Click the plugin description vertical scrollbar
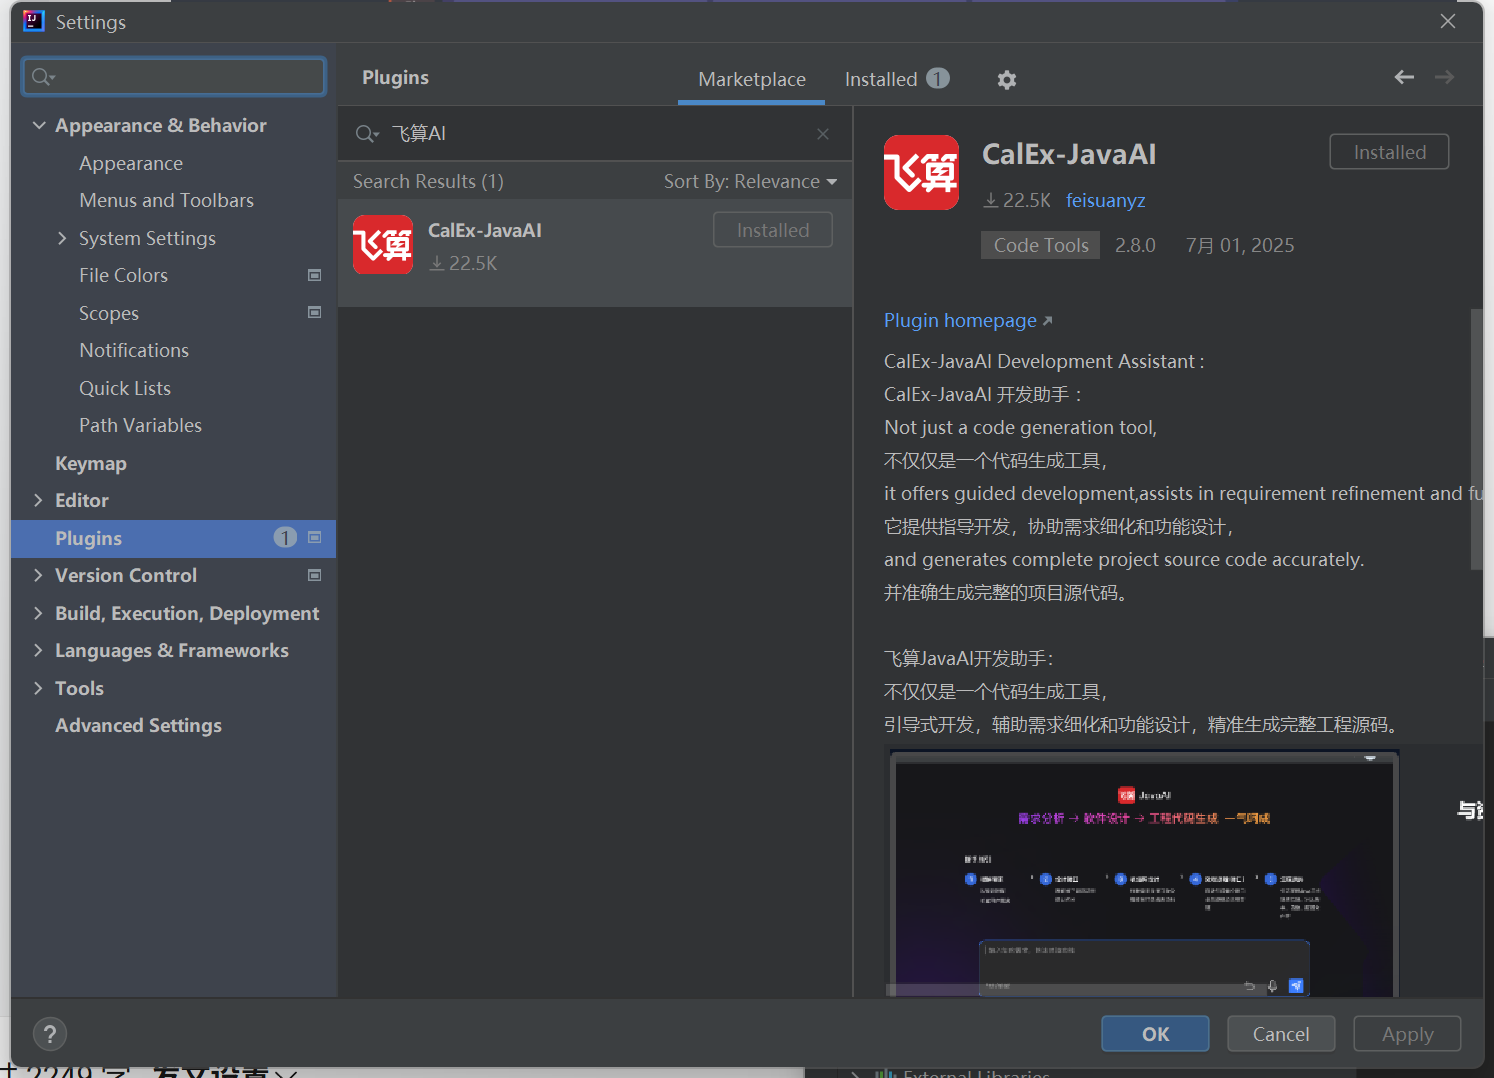This screenshot has width=1494, height=1078. point(1476,440)
